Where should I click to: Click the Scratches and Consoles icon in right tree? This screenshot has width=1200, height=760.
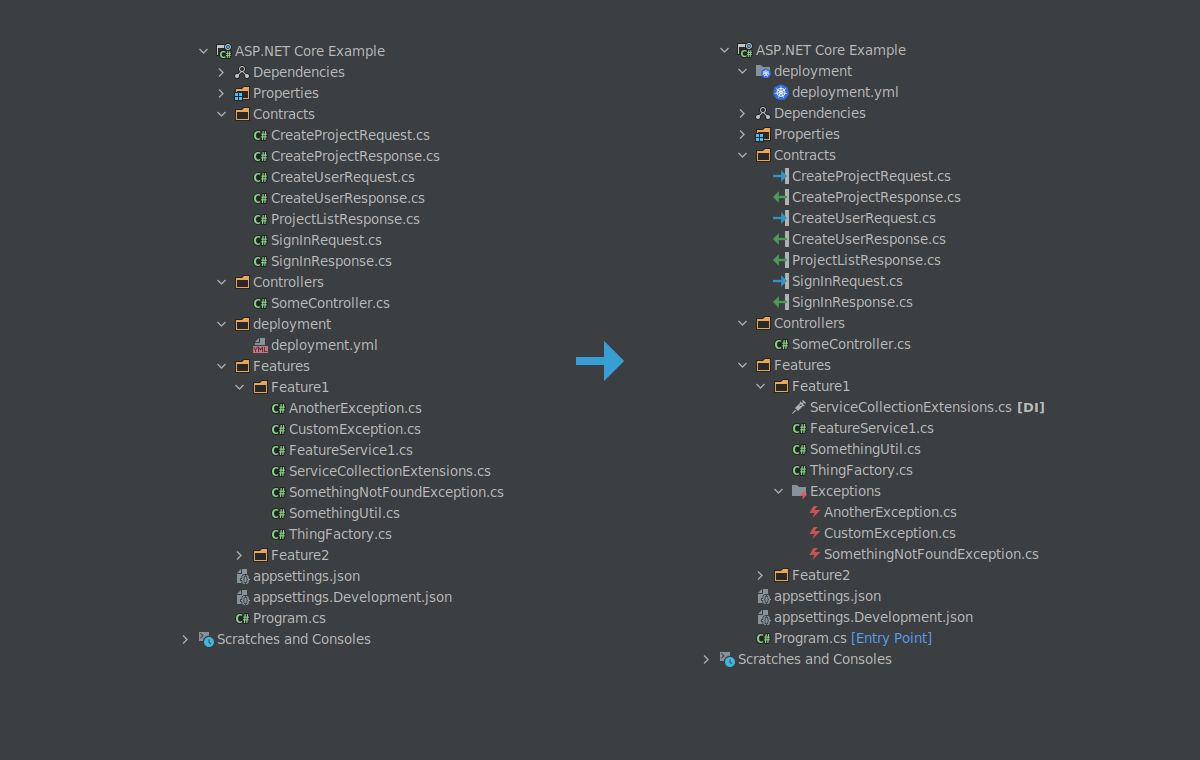click(727, 659)
